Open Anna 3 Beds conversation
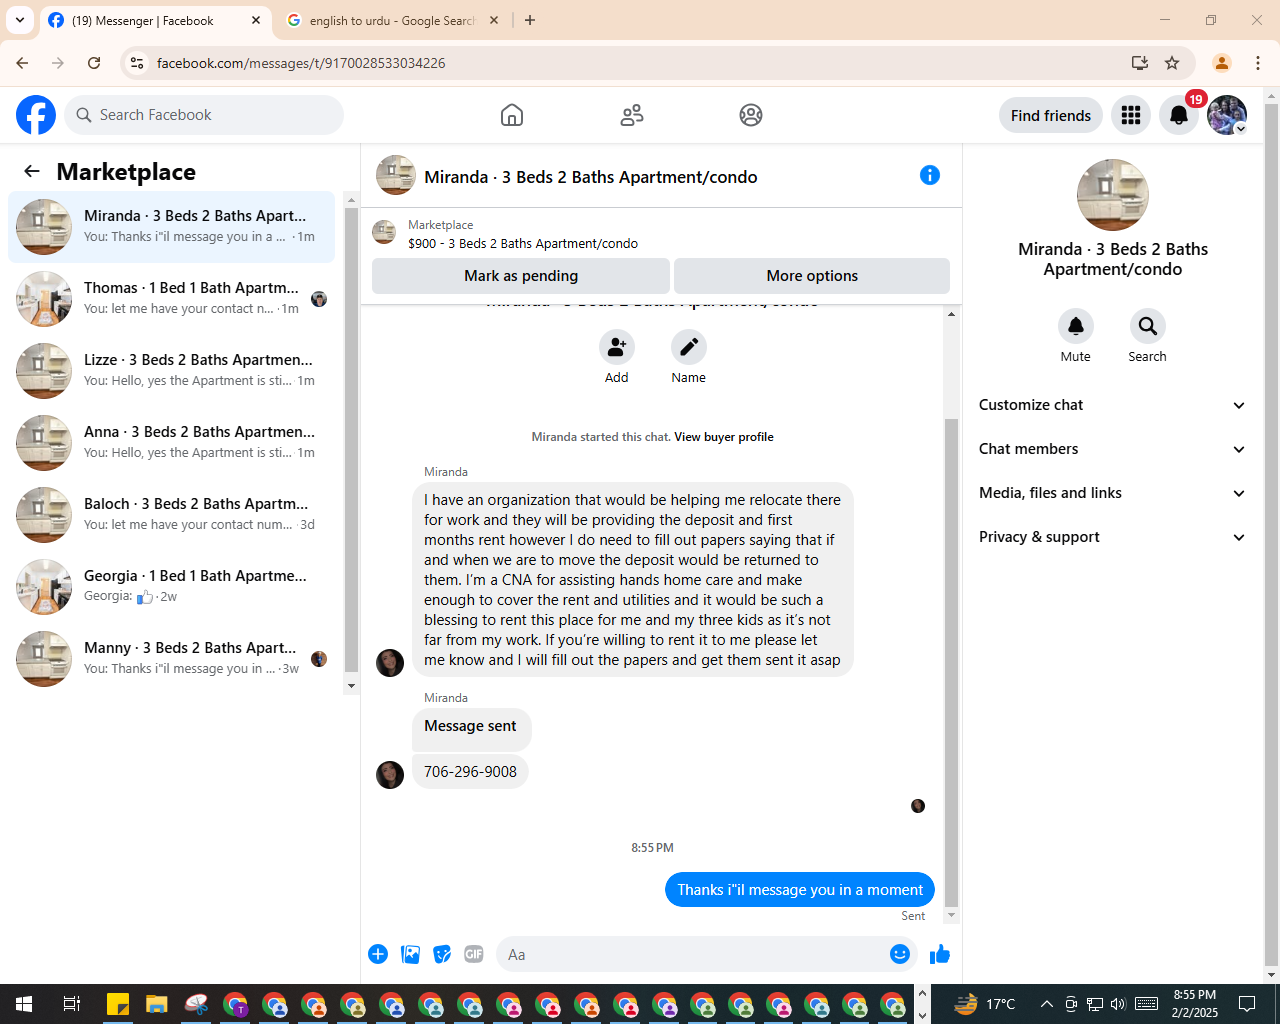The width and height of the screenshot is (1280, 1024). point(172,443)
